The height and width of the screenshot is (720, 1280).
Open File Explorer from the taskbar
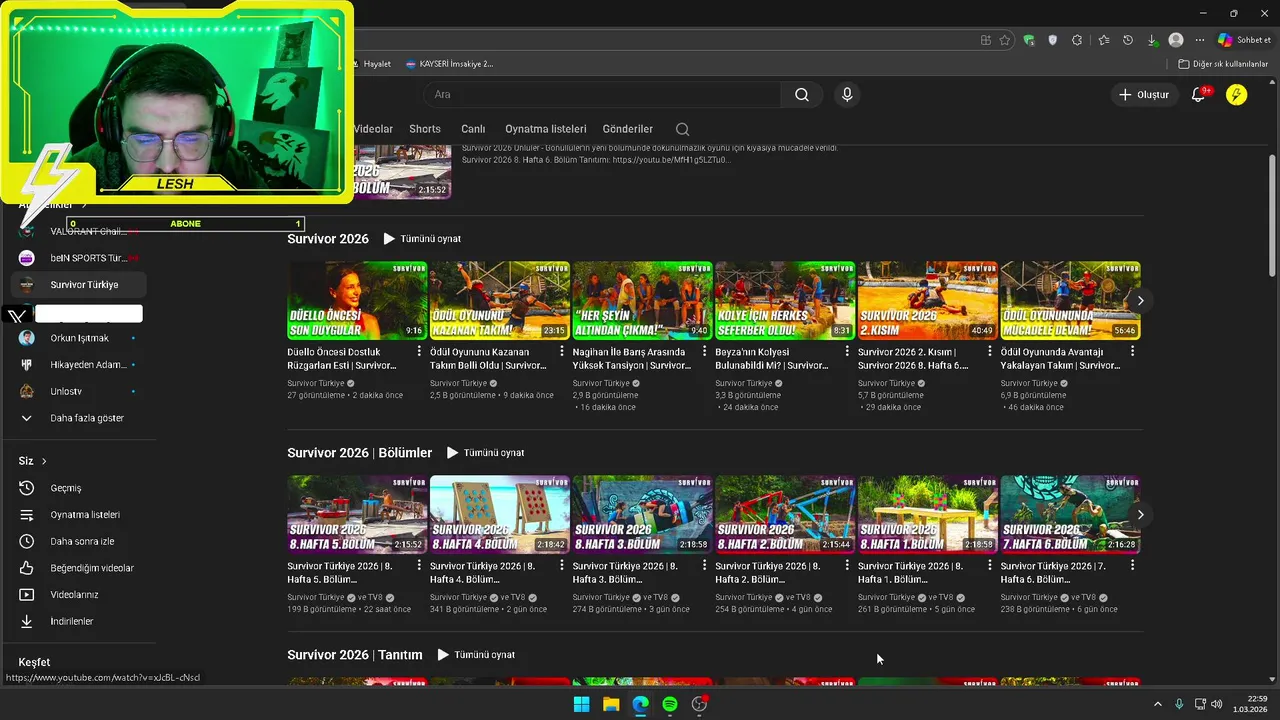[611, 704]
